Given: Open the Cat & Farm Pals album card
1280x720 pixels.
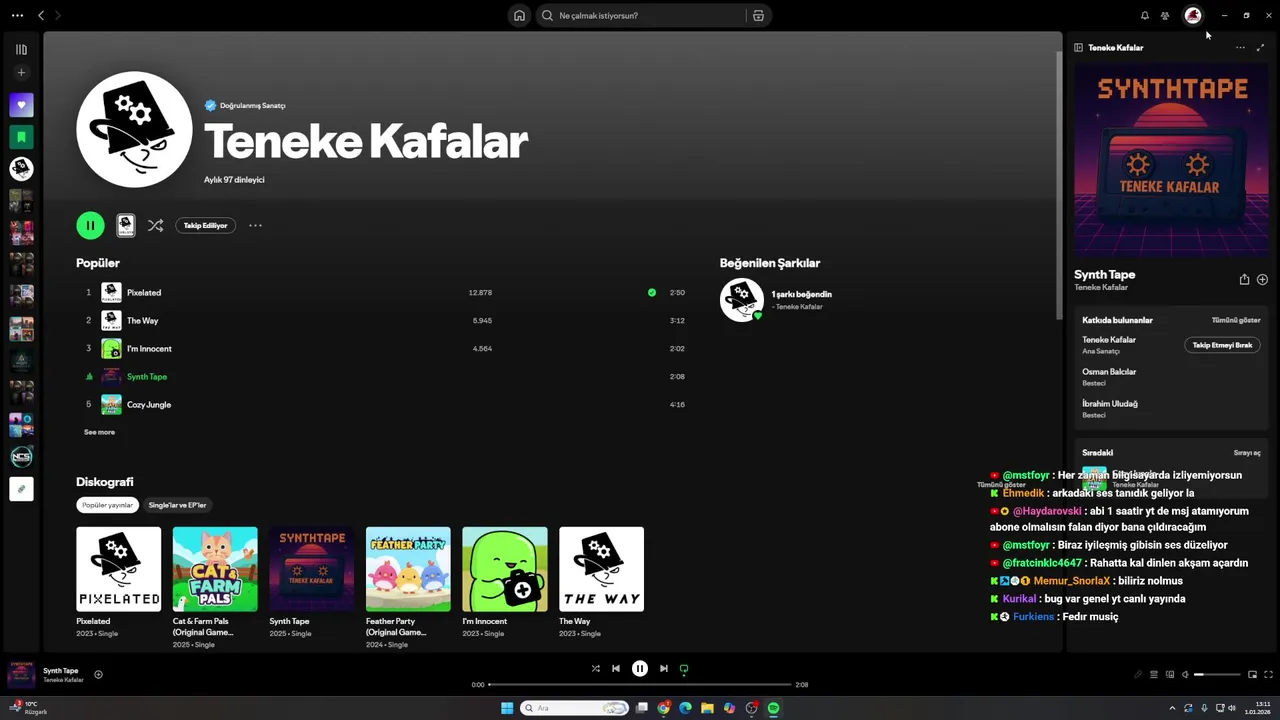Looking at the screenshot, I should click(215, 587).
